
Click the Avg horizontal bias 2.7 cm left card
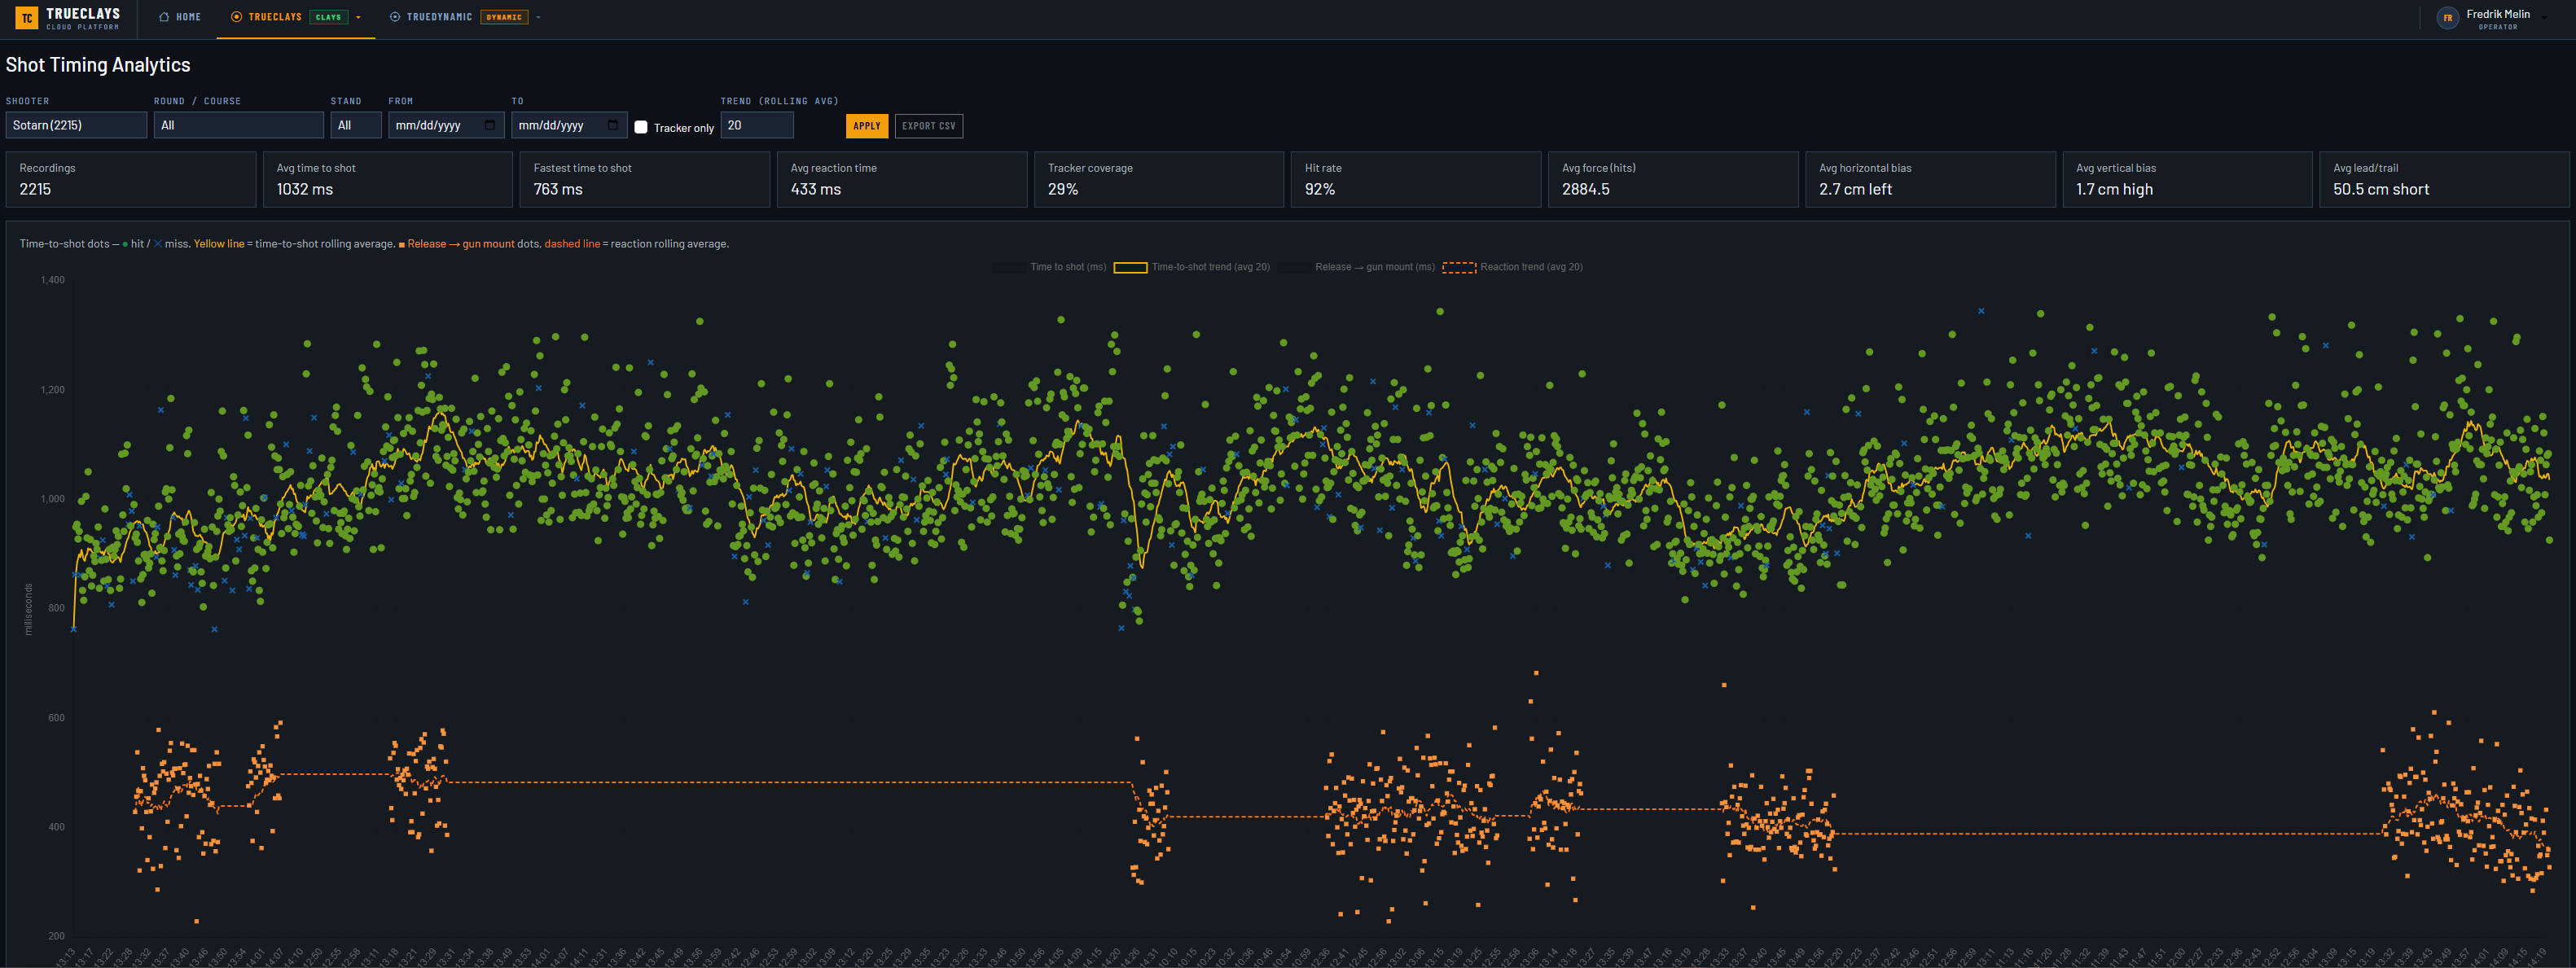point(1930,180)
